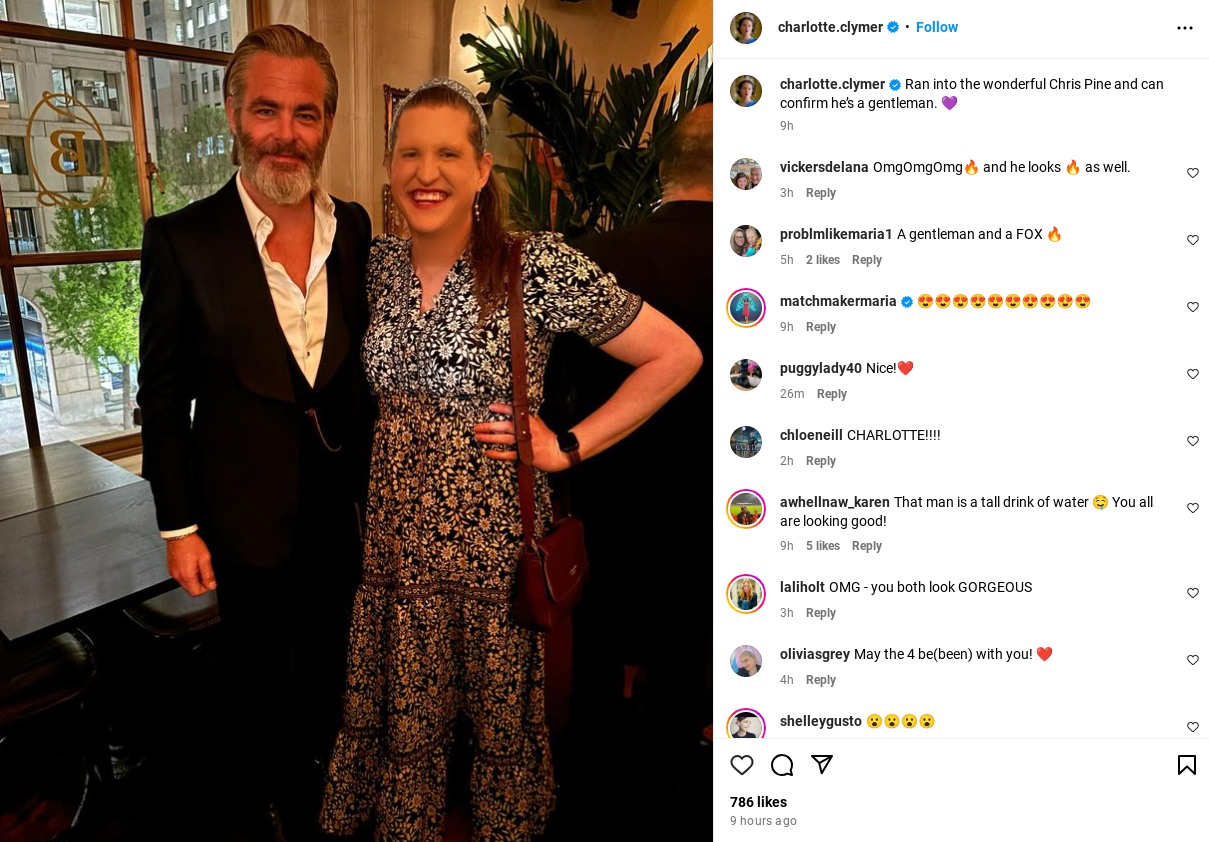Save the post with the bookmark icon

click(1187, 765)
